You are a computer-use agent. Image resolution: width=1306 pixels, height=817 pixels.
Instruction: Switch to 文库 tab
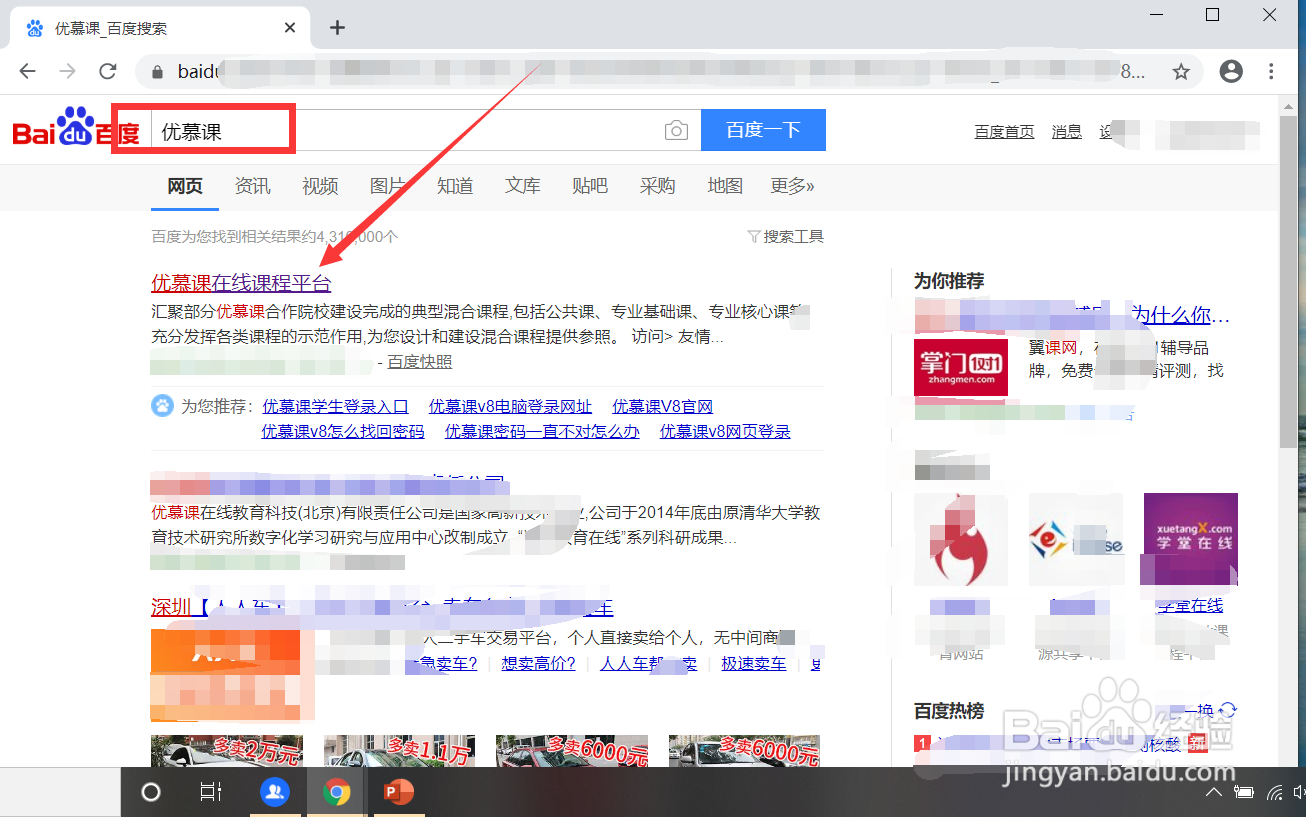(522, 186)
